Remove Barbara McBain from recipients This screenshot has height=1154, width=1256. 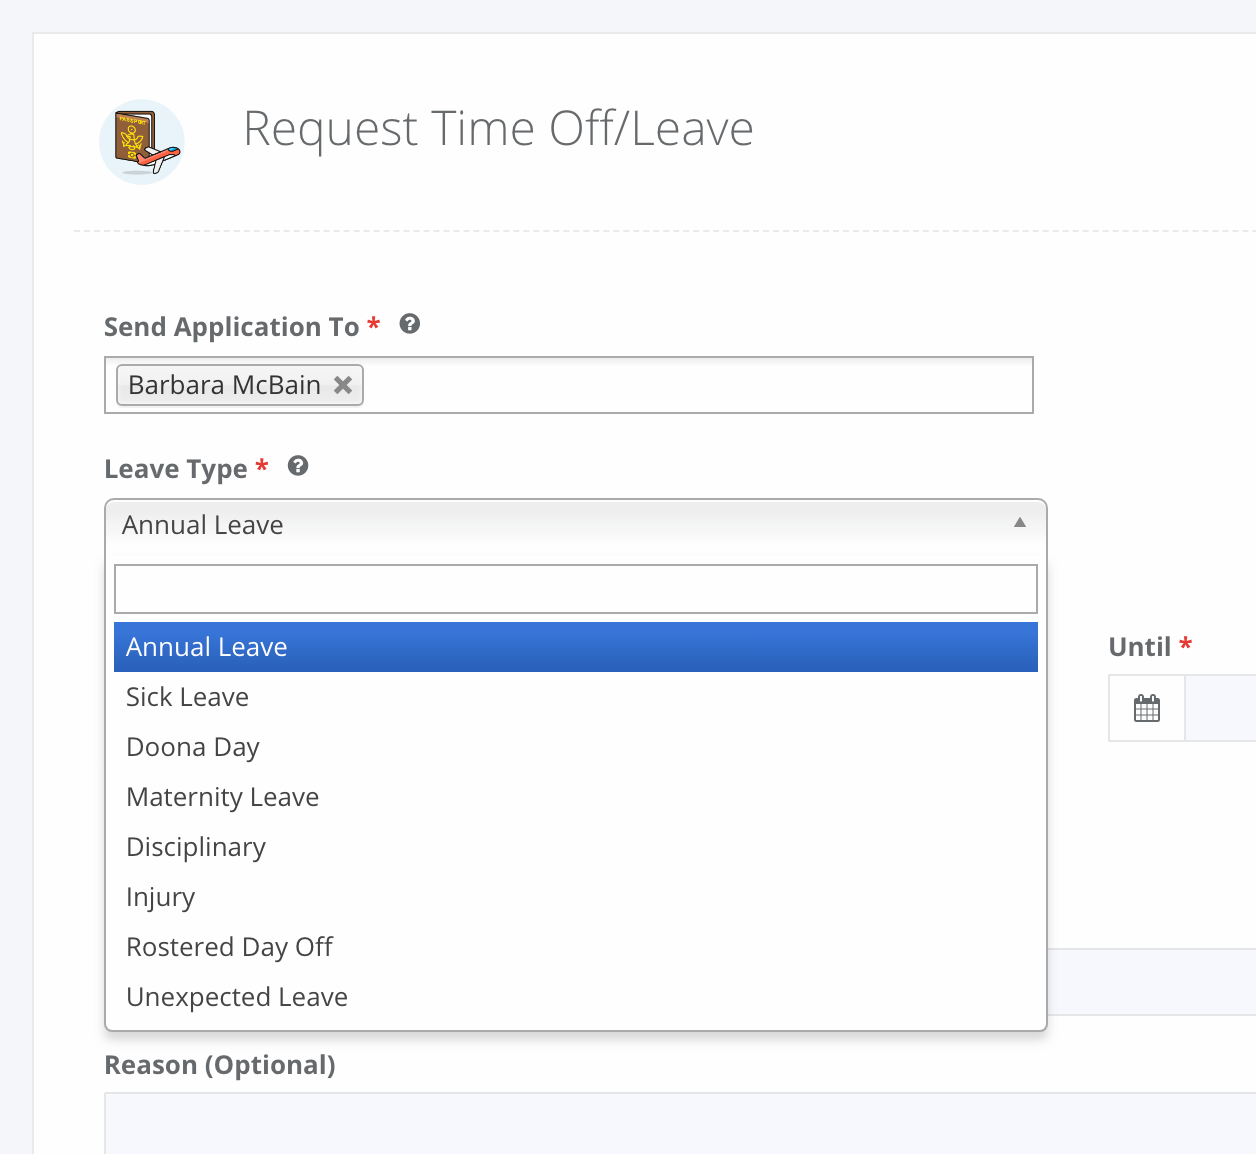pyautogui.click(x=343, y=385)
